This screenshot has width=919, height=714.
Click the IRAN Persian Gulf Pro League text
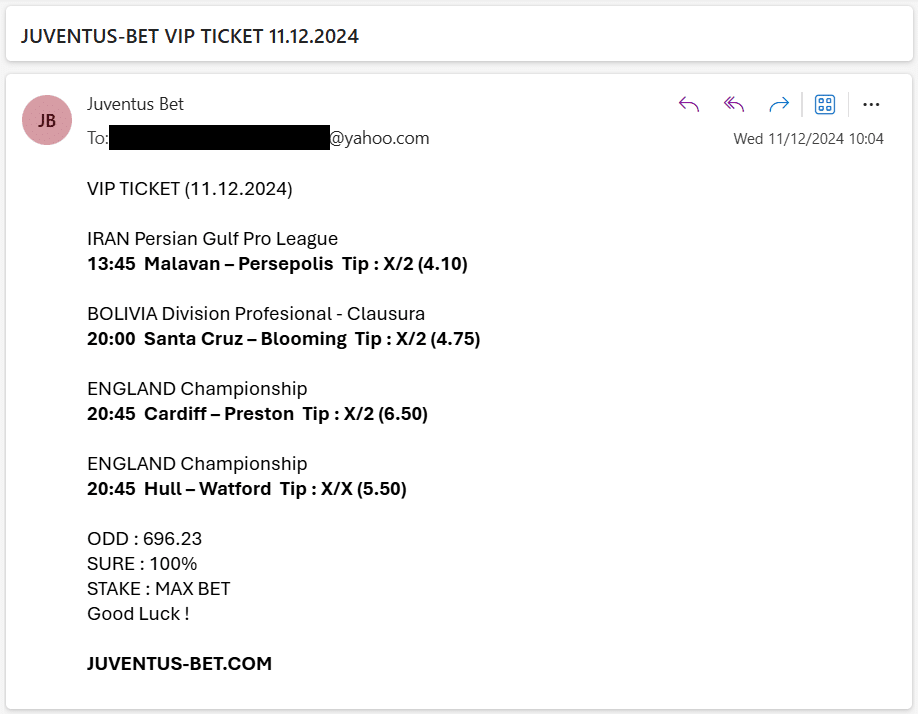tap(212, 239)
